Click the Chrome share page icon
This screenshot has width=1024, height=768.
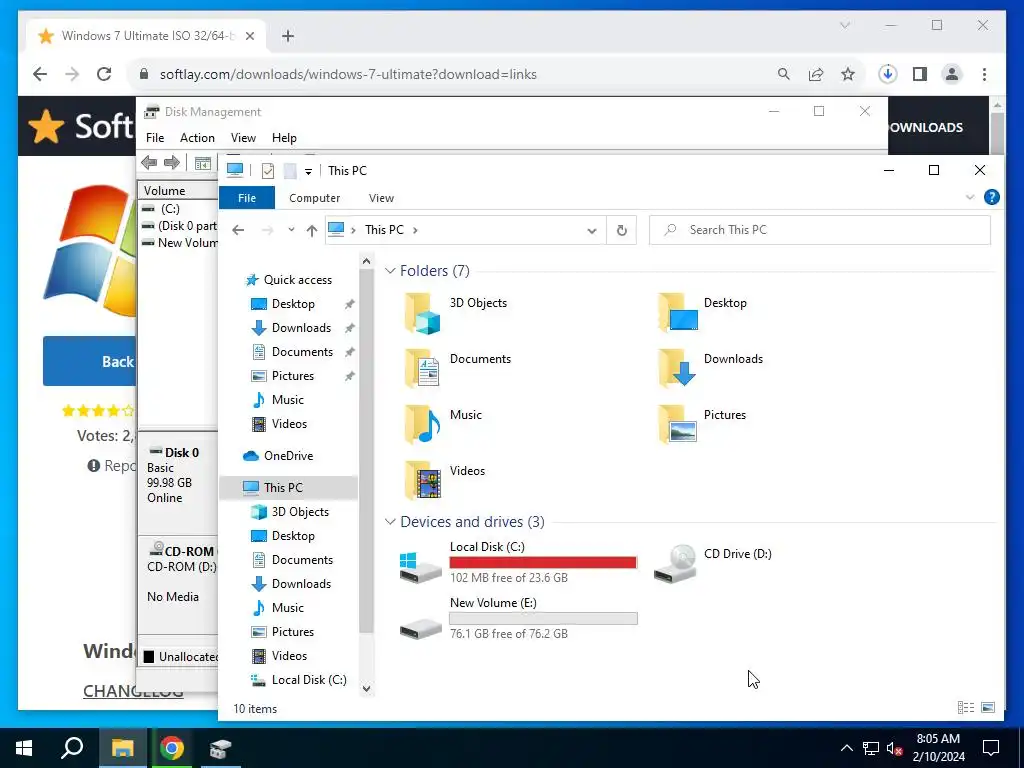point(816,74)
